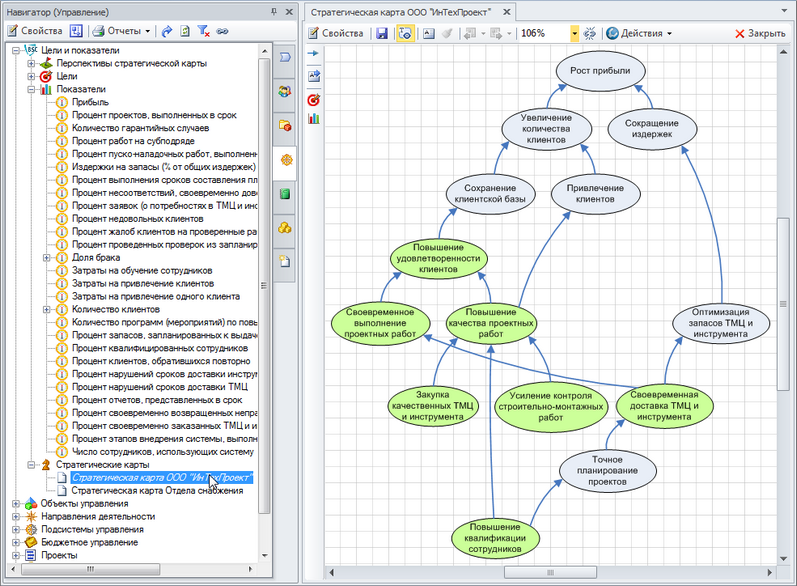
Task: Click the blue redo arrow icon in Navigator
Action: [x=167, y=31]
